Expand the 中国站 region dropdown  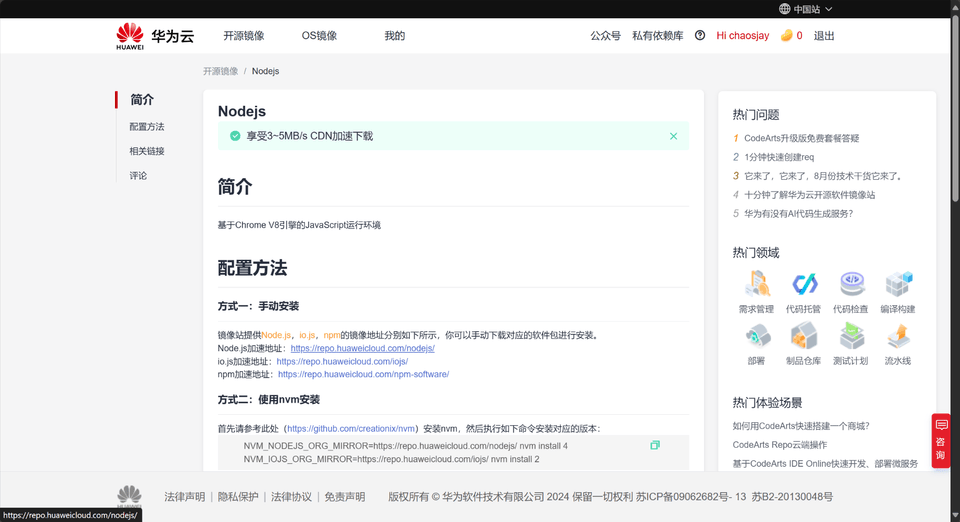[805, 9]
